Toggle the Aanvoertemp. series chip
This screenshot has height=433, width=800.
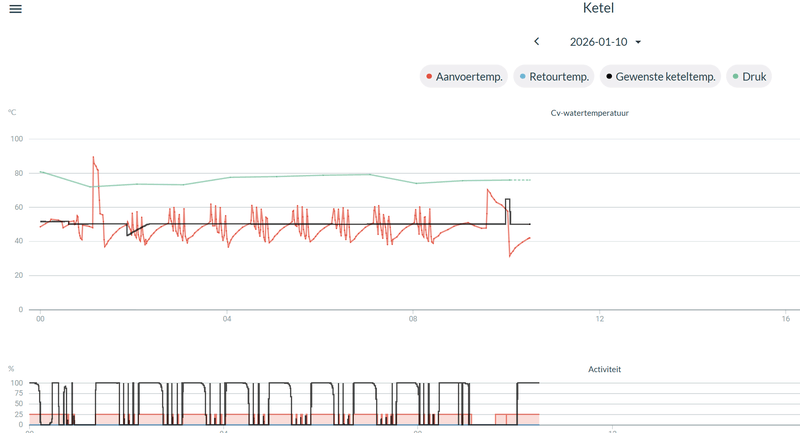tap(464, 77)
